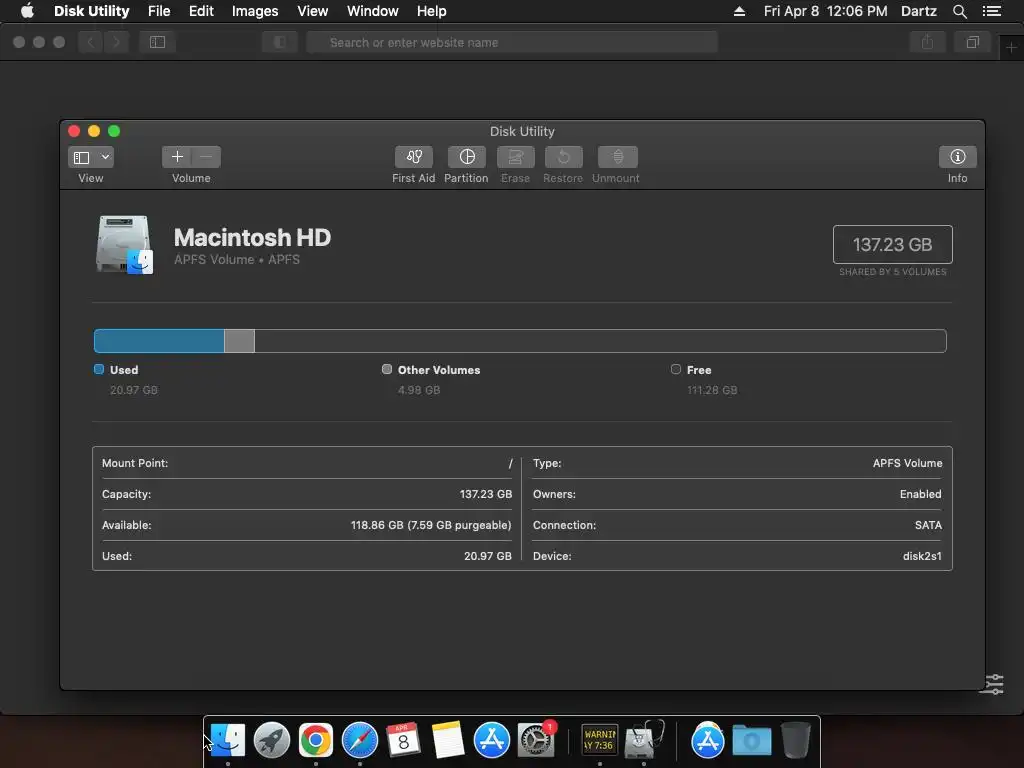The height and width of the screenshot is (768, 1024).
Task: Open Spotlight search magnifier
Action: pyautogui.click(x=959, y=11)
